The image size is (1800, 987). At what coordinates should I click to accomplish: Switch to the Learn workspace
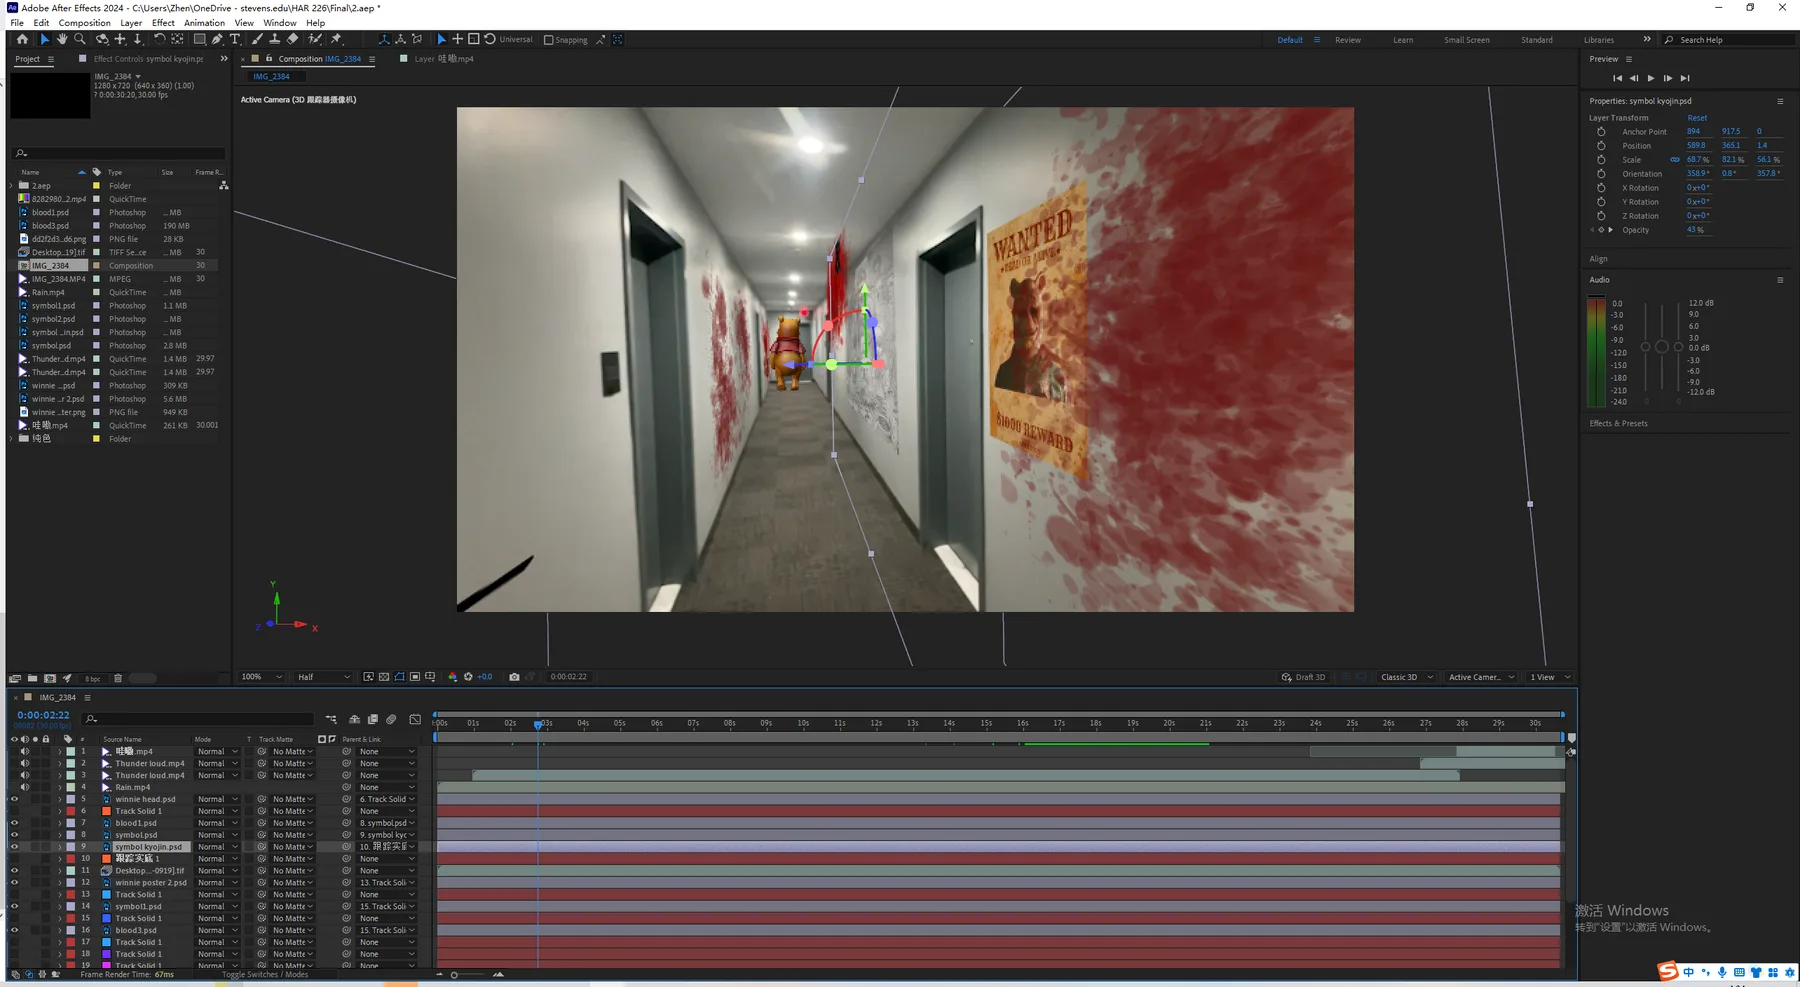coord(1403,40)
